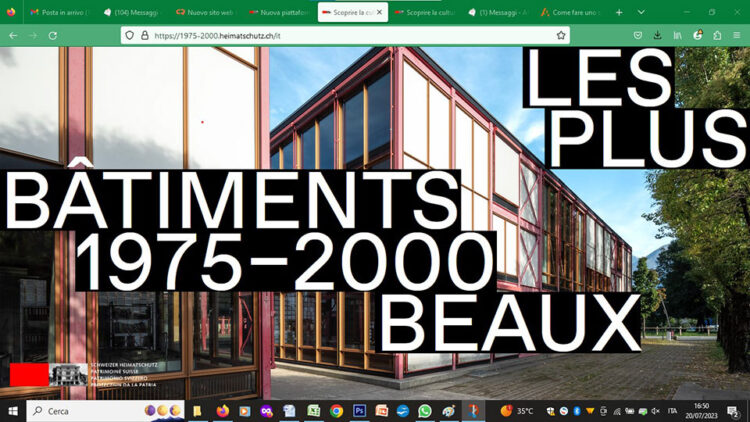Open a new browser tab
The width and height of the screenshot is (750, 422).
click(619, 12)
